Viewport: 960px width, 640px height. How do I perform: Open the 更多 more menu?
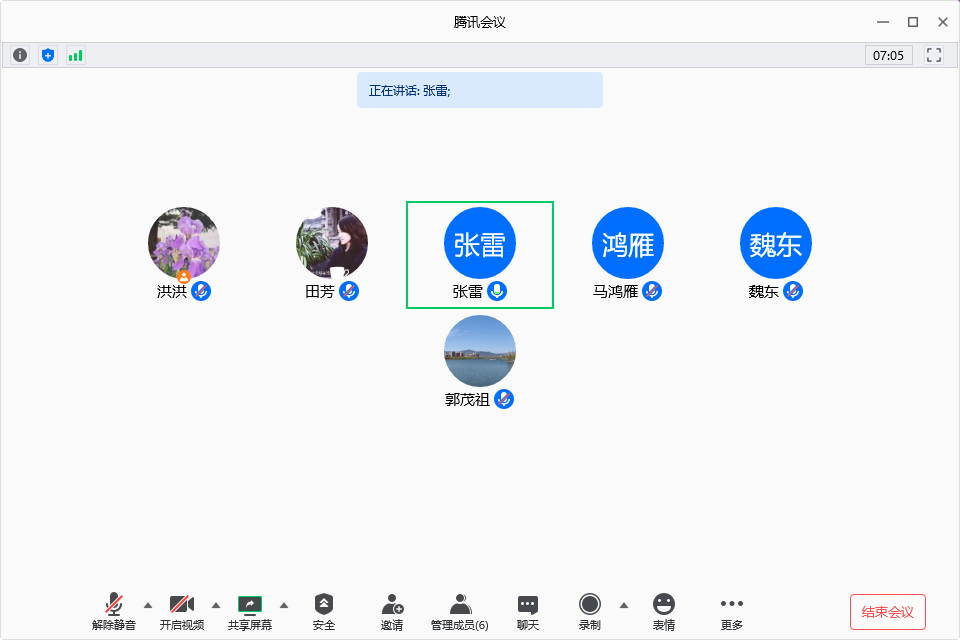coord(732,610)
